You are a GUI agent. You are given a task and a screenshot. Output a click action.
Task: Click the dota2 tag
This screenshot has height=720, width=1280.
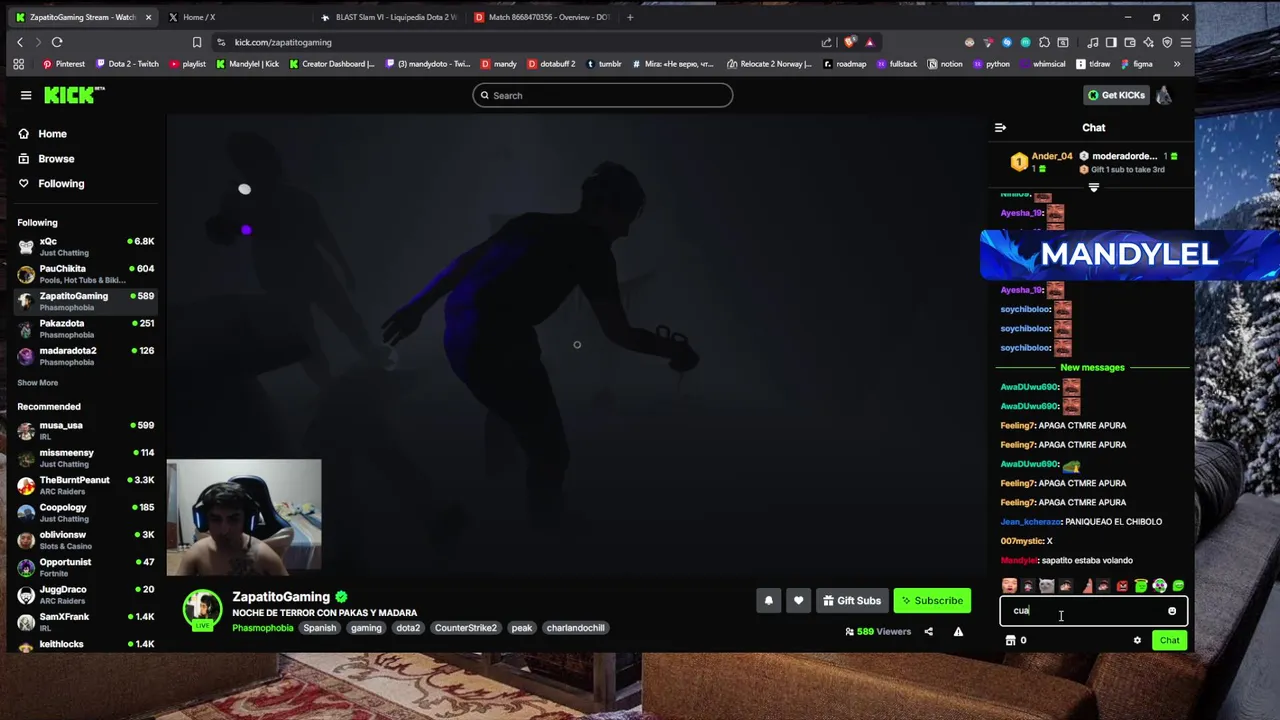(408, 628)
